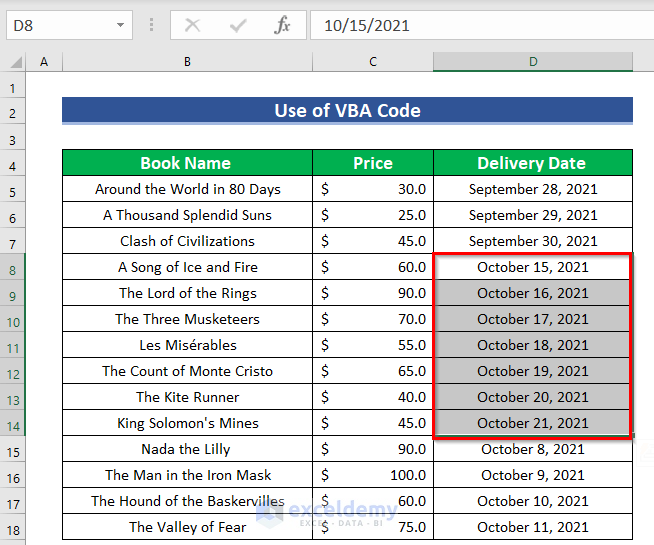Click the three-dot handle beside Name Box
This screenshot has height=545, width=654.
coord(151,25)
